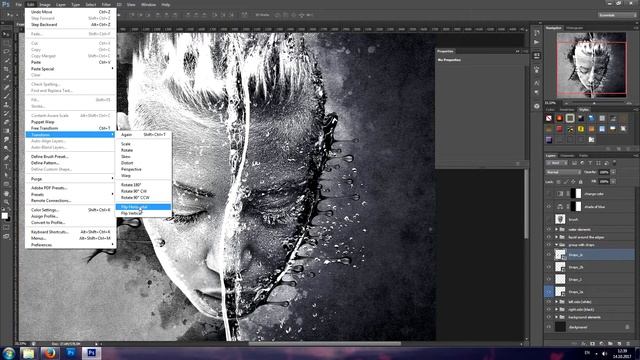Switch to the Histogram tab
Image resolution: width=640 pixels, height=360 pixels.
pos(574,28)
